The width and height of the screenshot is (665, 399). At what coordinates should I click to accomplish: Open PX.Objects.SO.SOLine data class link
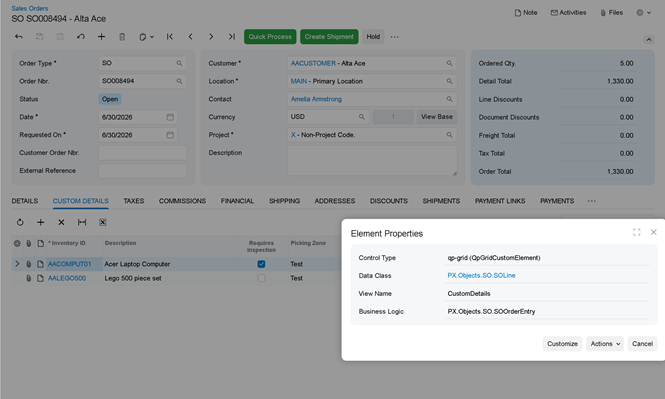point(481,276)
